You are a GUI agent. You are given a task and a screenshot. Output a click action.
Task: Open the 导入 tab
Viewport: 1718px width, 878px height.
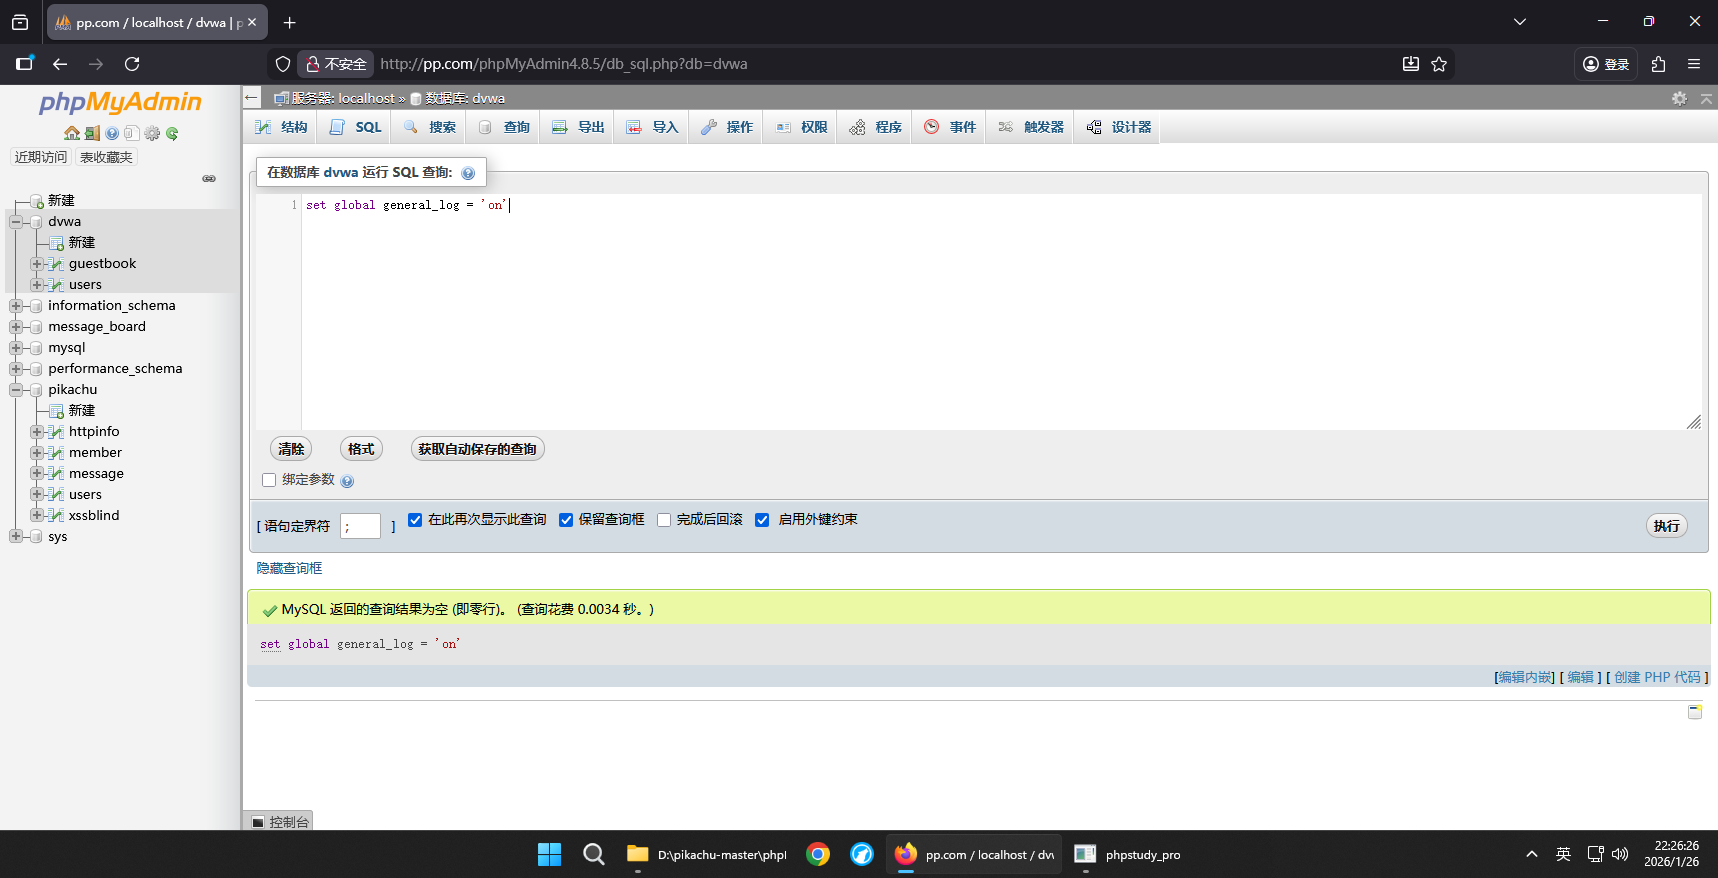click(x=652, y=127)
